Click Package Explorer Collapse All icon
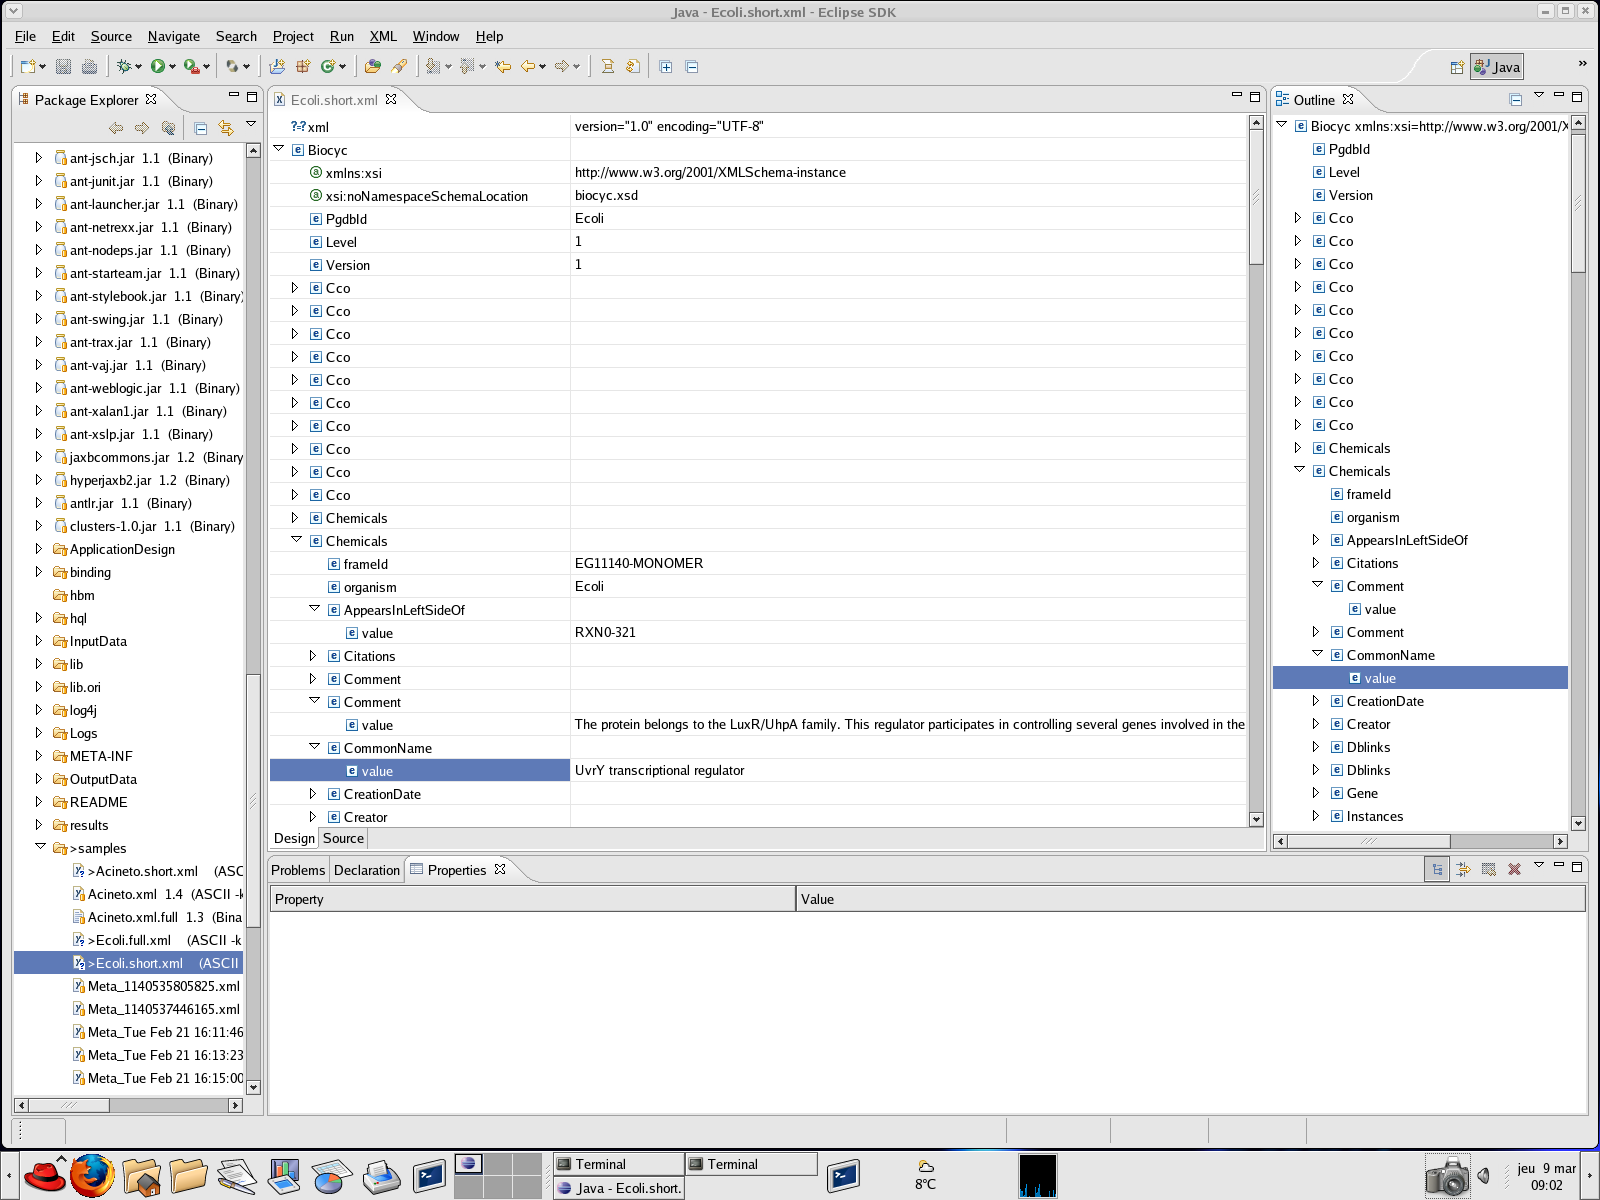This screenshot has width=1600, height=1200. click(x=200, y=128)
